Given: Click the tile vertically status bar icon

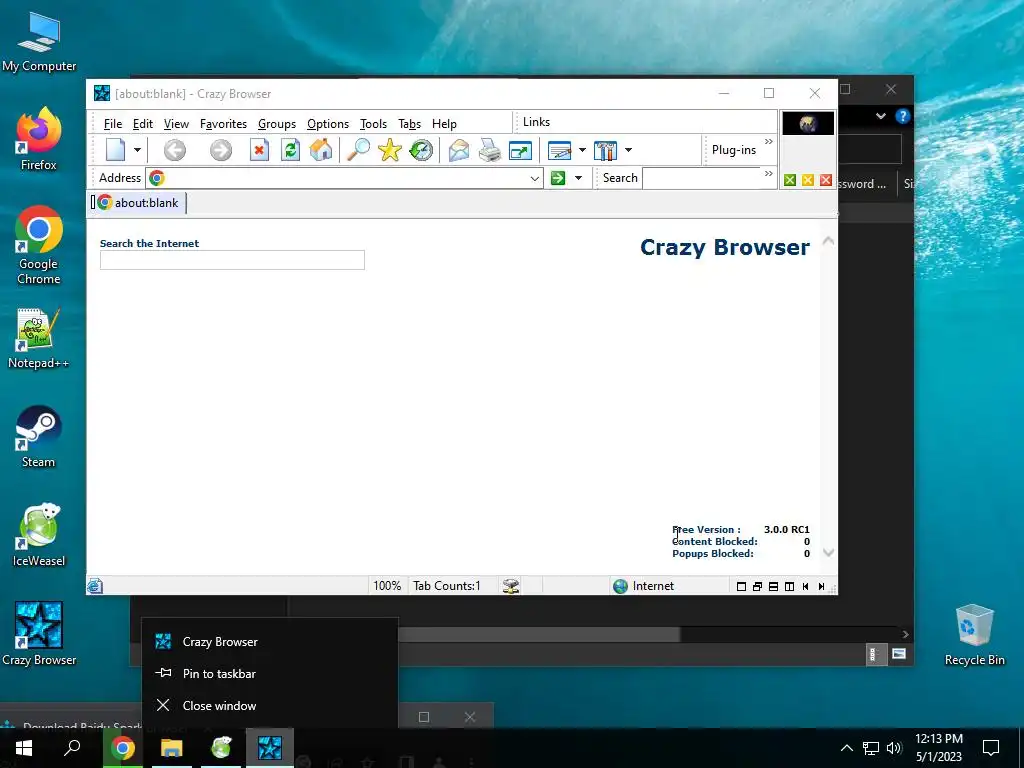Looking at the screenshot, I should coord(789,586).
